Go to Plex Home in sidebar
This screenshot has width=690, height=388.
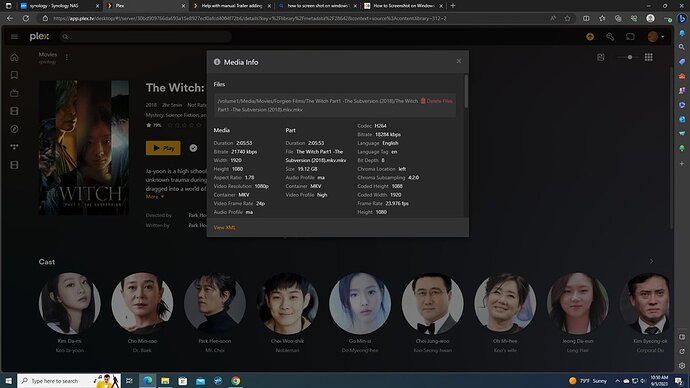pyautogui.click(x=14, y=57)
